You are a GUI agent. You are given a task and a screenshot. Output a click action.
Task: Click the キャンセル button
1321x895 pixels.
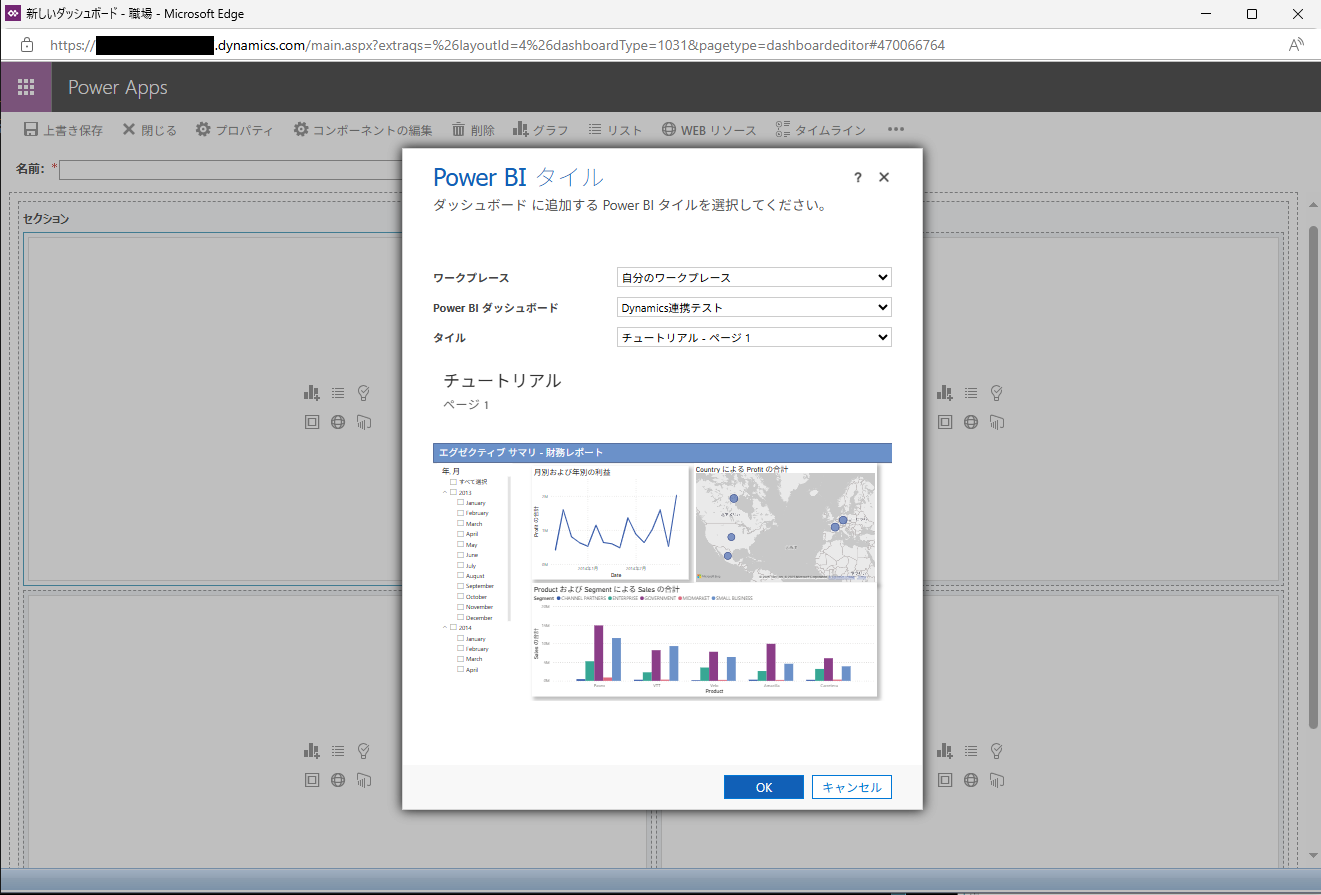tap(852, 787)
